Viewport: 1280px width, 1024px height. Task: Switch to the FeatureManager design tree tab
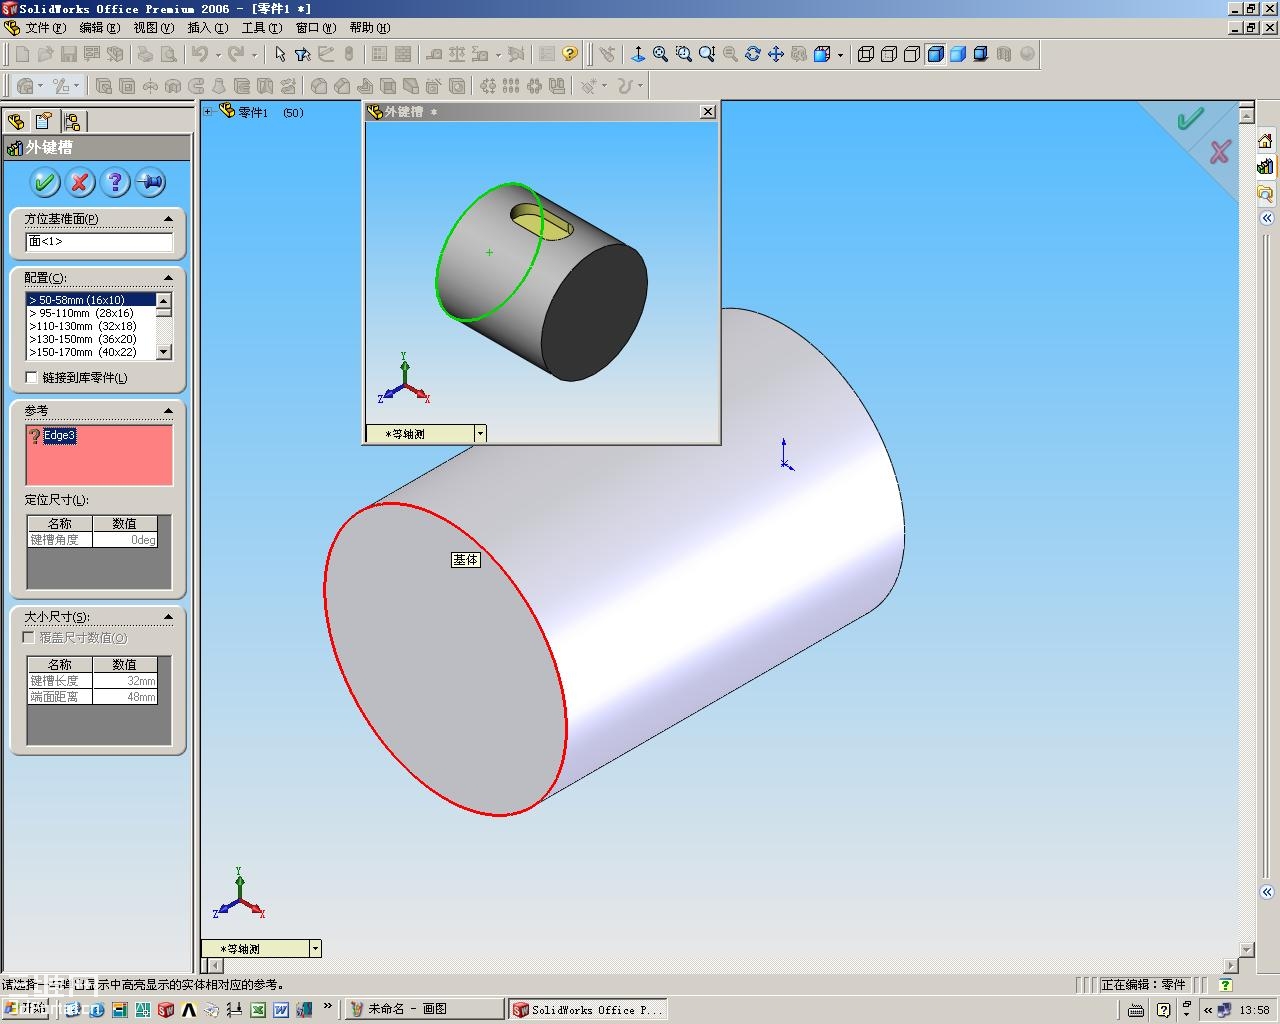16,121
